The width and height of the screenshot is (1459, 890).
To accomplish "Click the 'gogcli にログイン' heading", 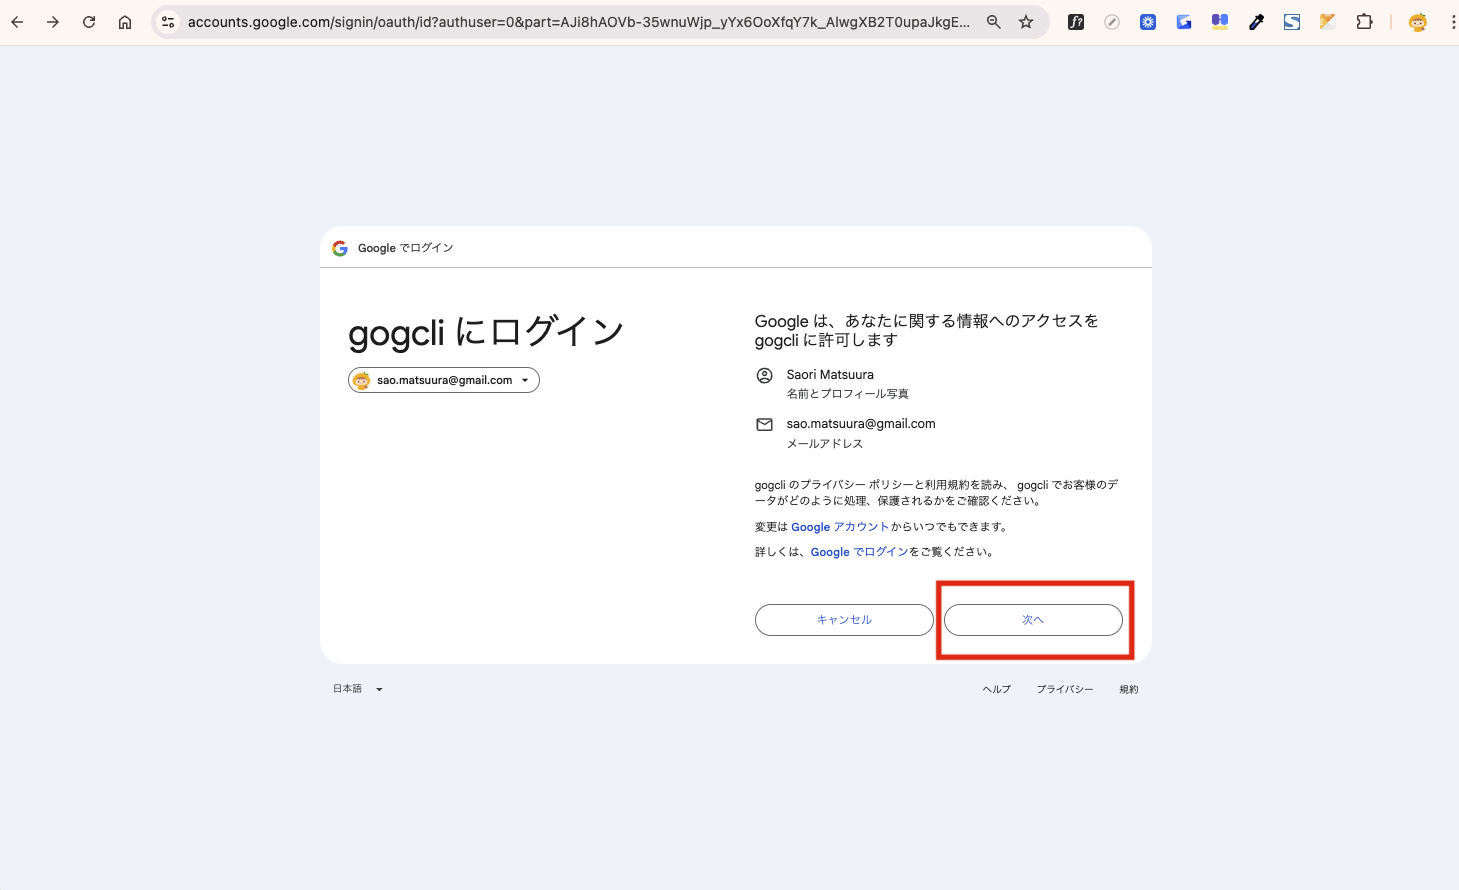I will pos(486,332).
